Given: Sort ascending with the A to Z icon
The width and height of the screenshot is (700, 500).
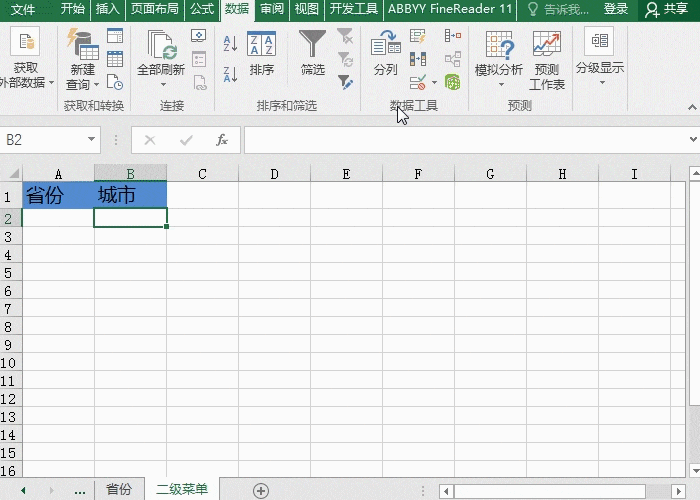Looking at the screenshot, I should (230, 43).
